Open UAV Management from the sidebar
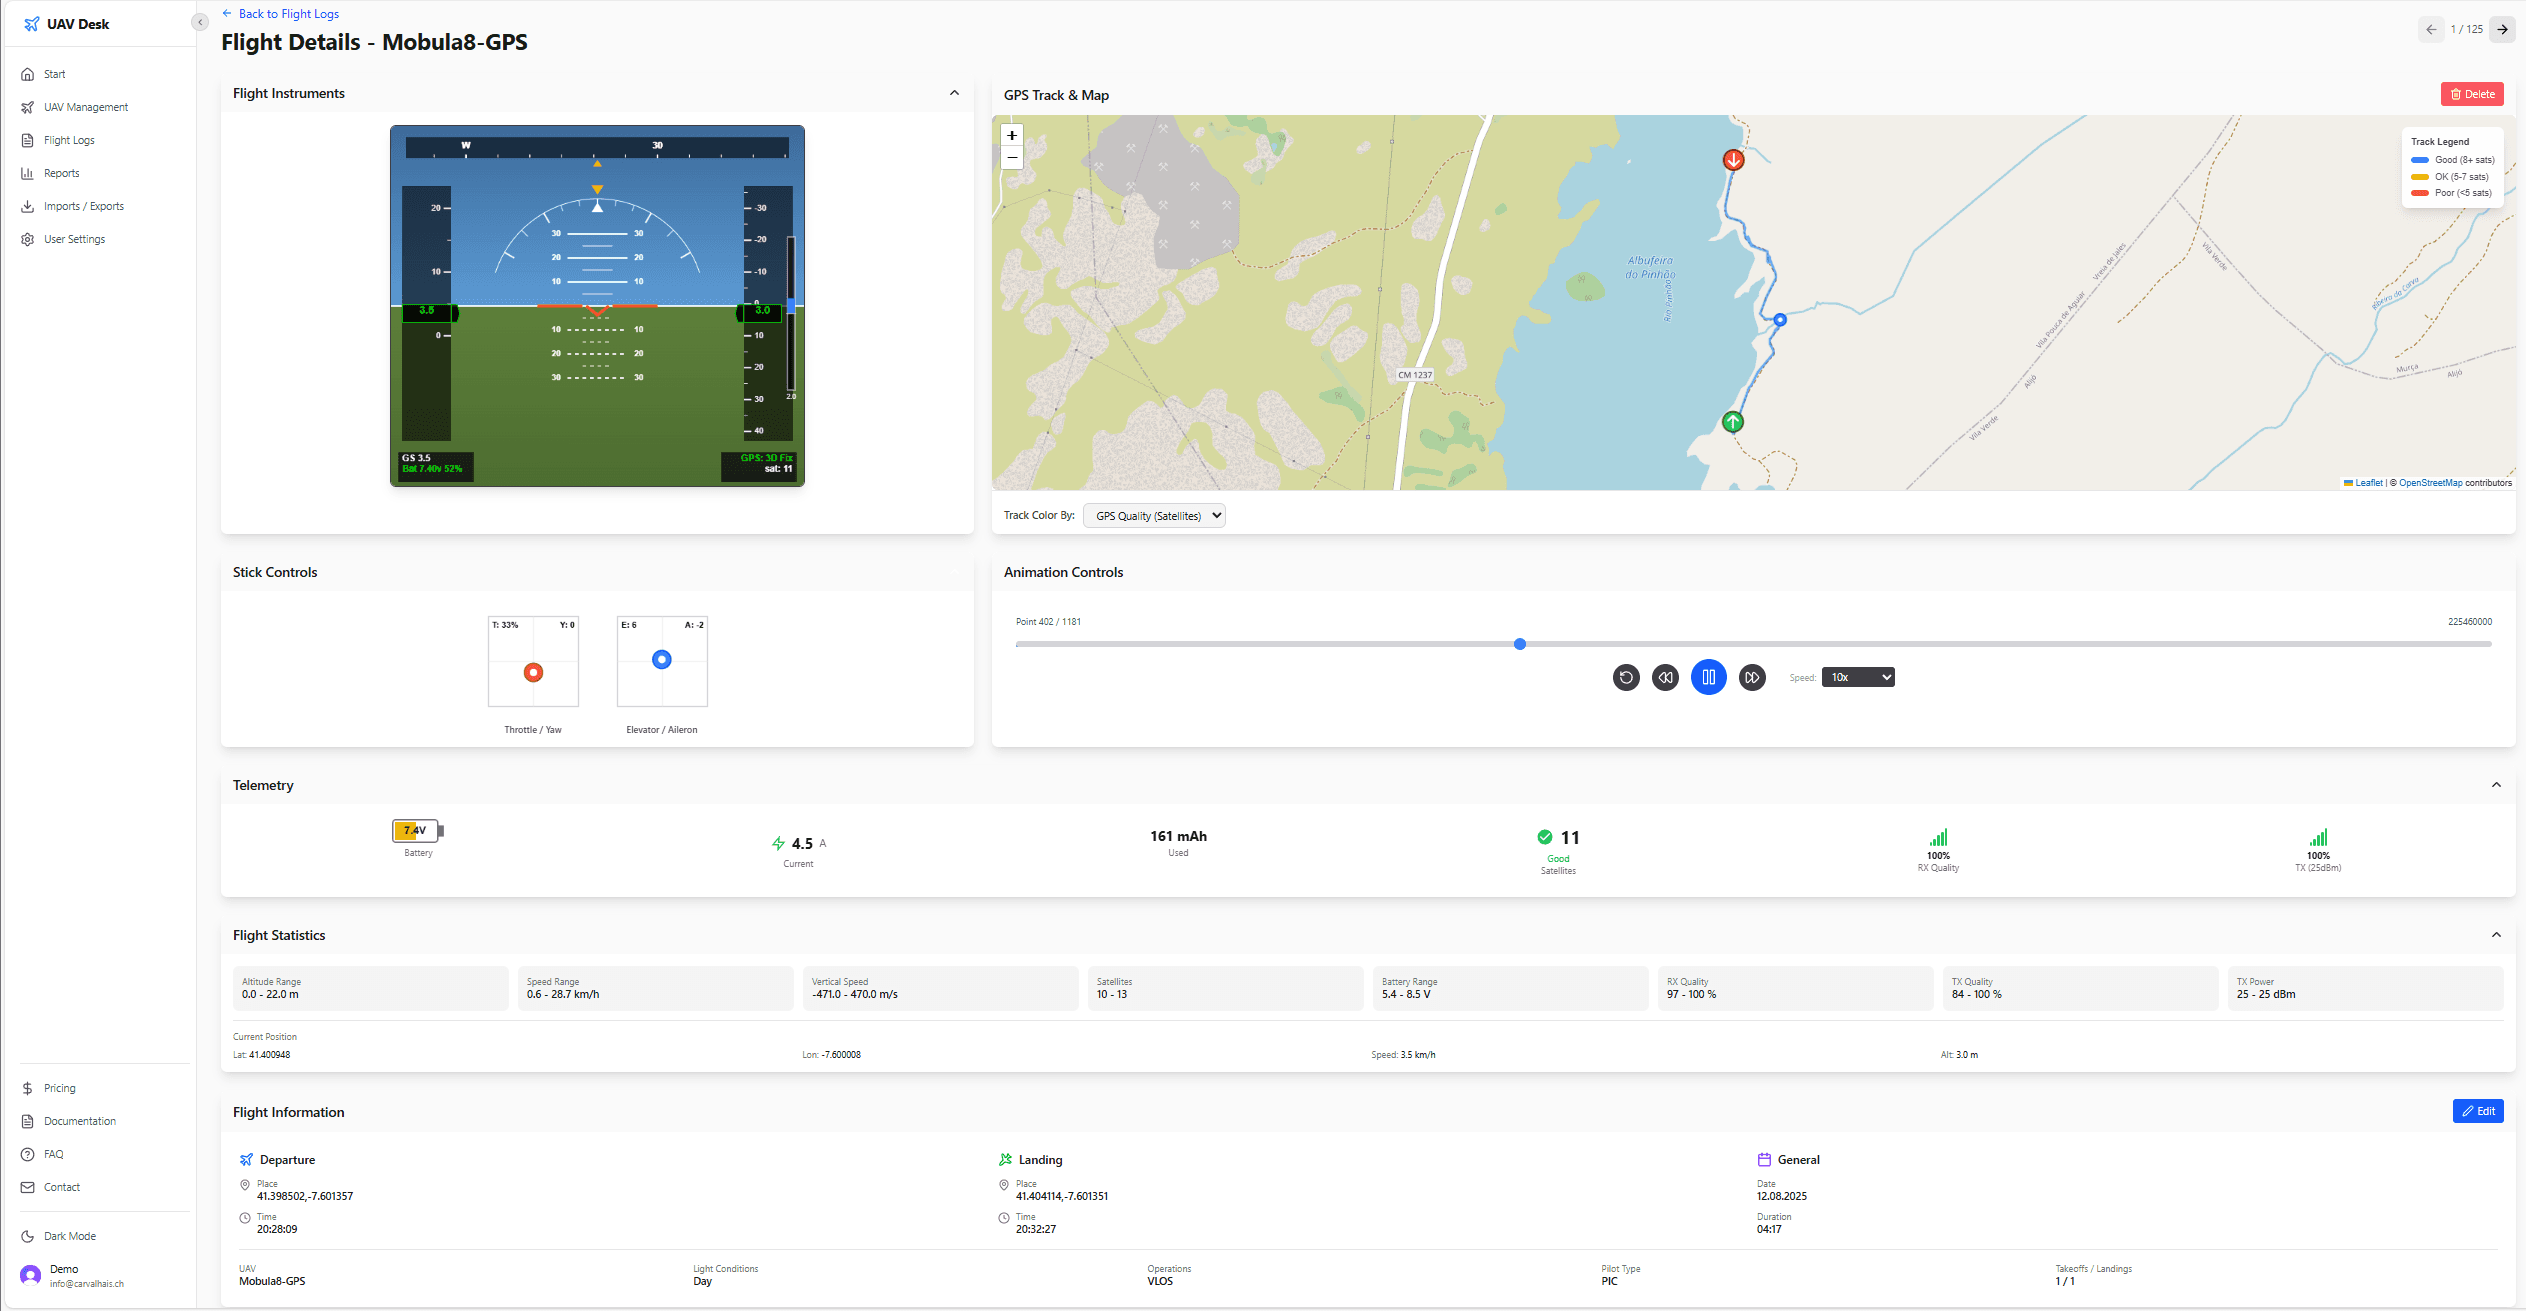This screenshot has width=2526, height=1311. tap(85, 107)
